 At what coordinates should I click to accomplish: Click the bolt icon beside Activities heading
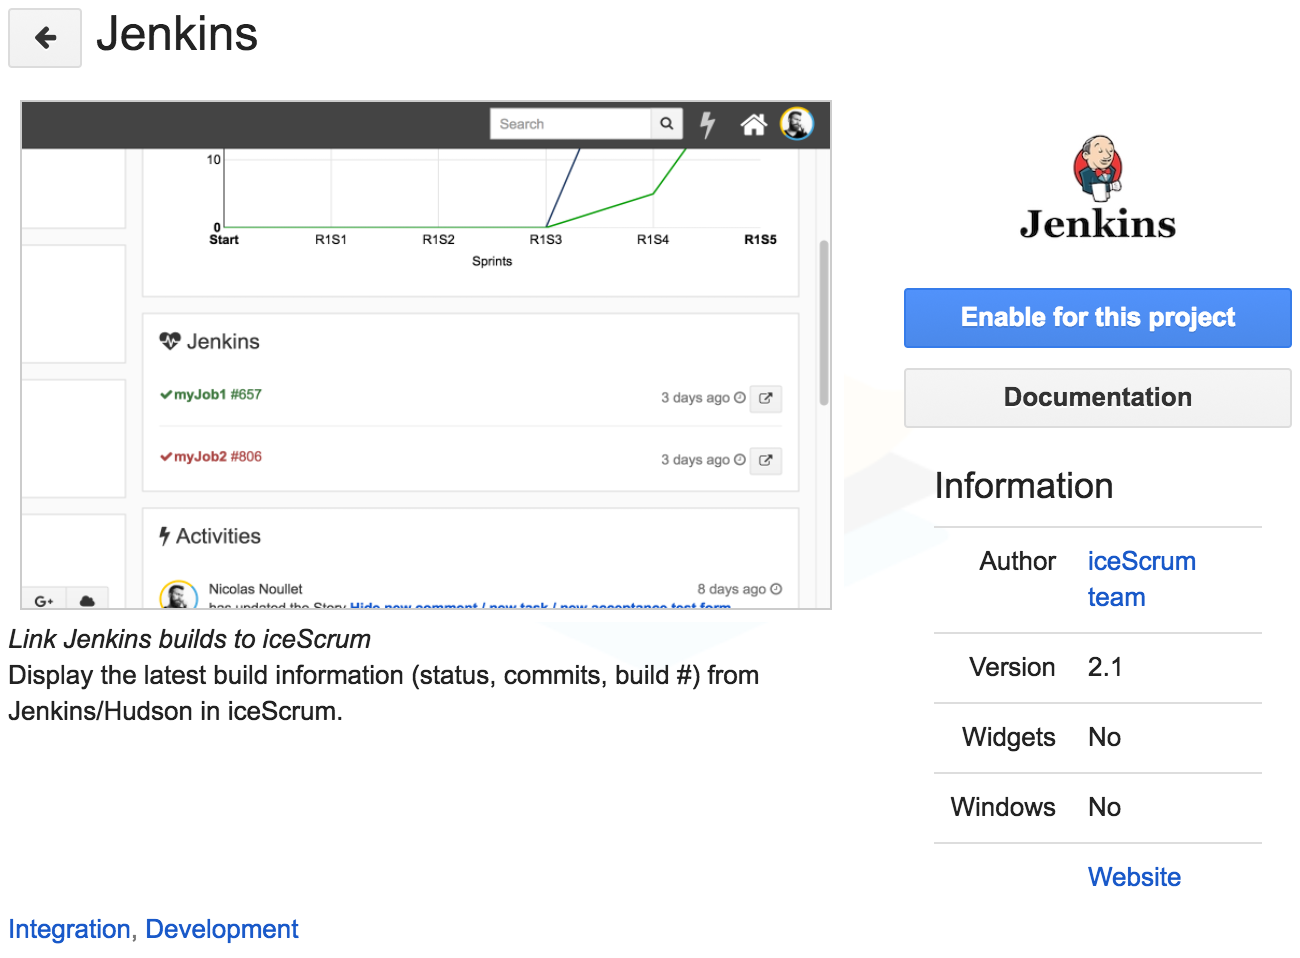165,536
